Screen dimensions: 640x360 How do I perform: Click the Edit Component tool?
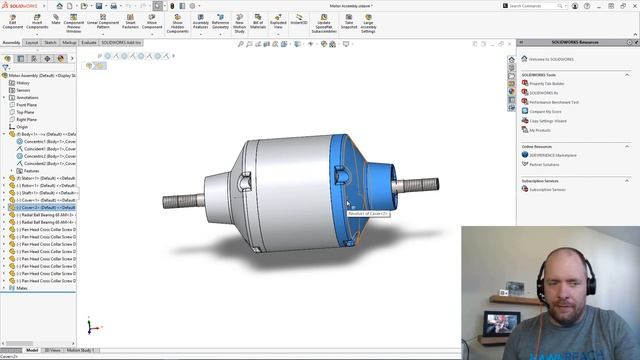click(x=13, y=22)
